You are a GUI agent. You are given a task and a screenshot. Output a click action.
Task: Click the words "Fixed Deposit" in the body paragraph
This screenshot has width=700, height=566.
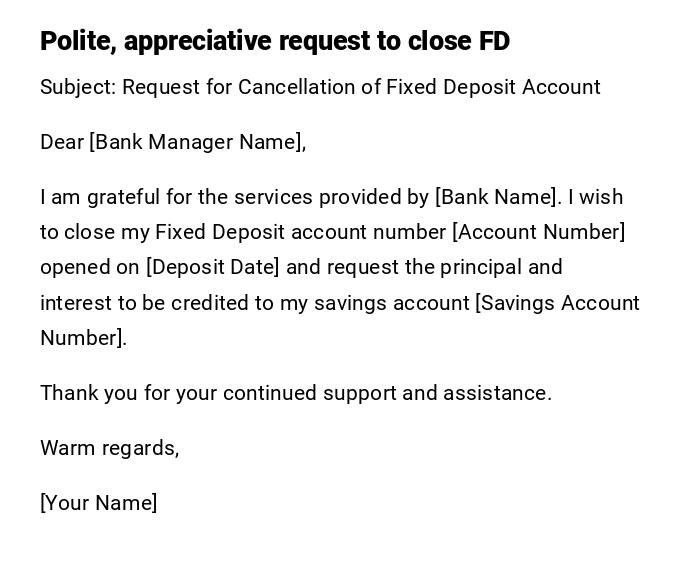(220, 232)
